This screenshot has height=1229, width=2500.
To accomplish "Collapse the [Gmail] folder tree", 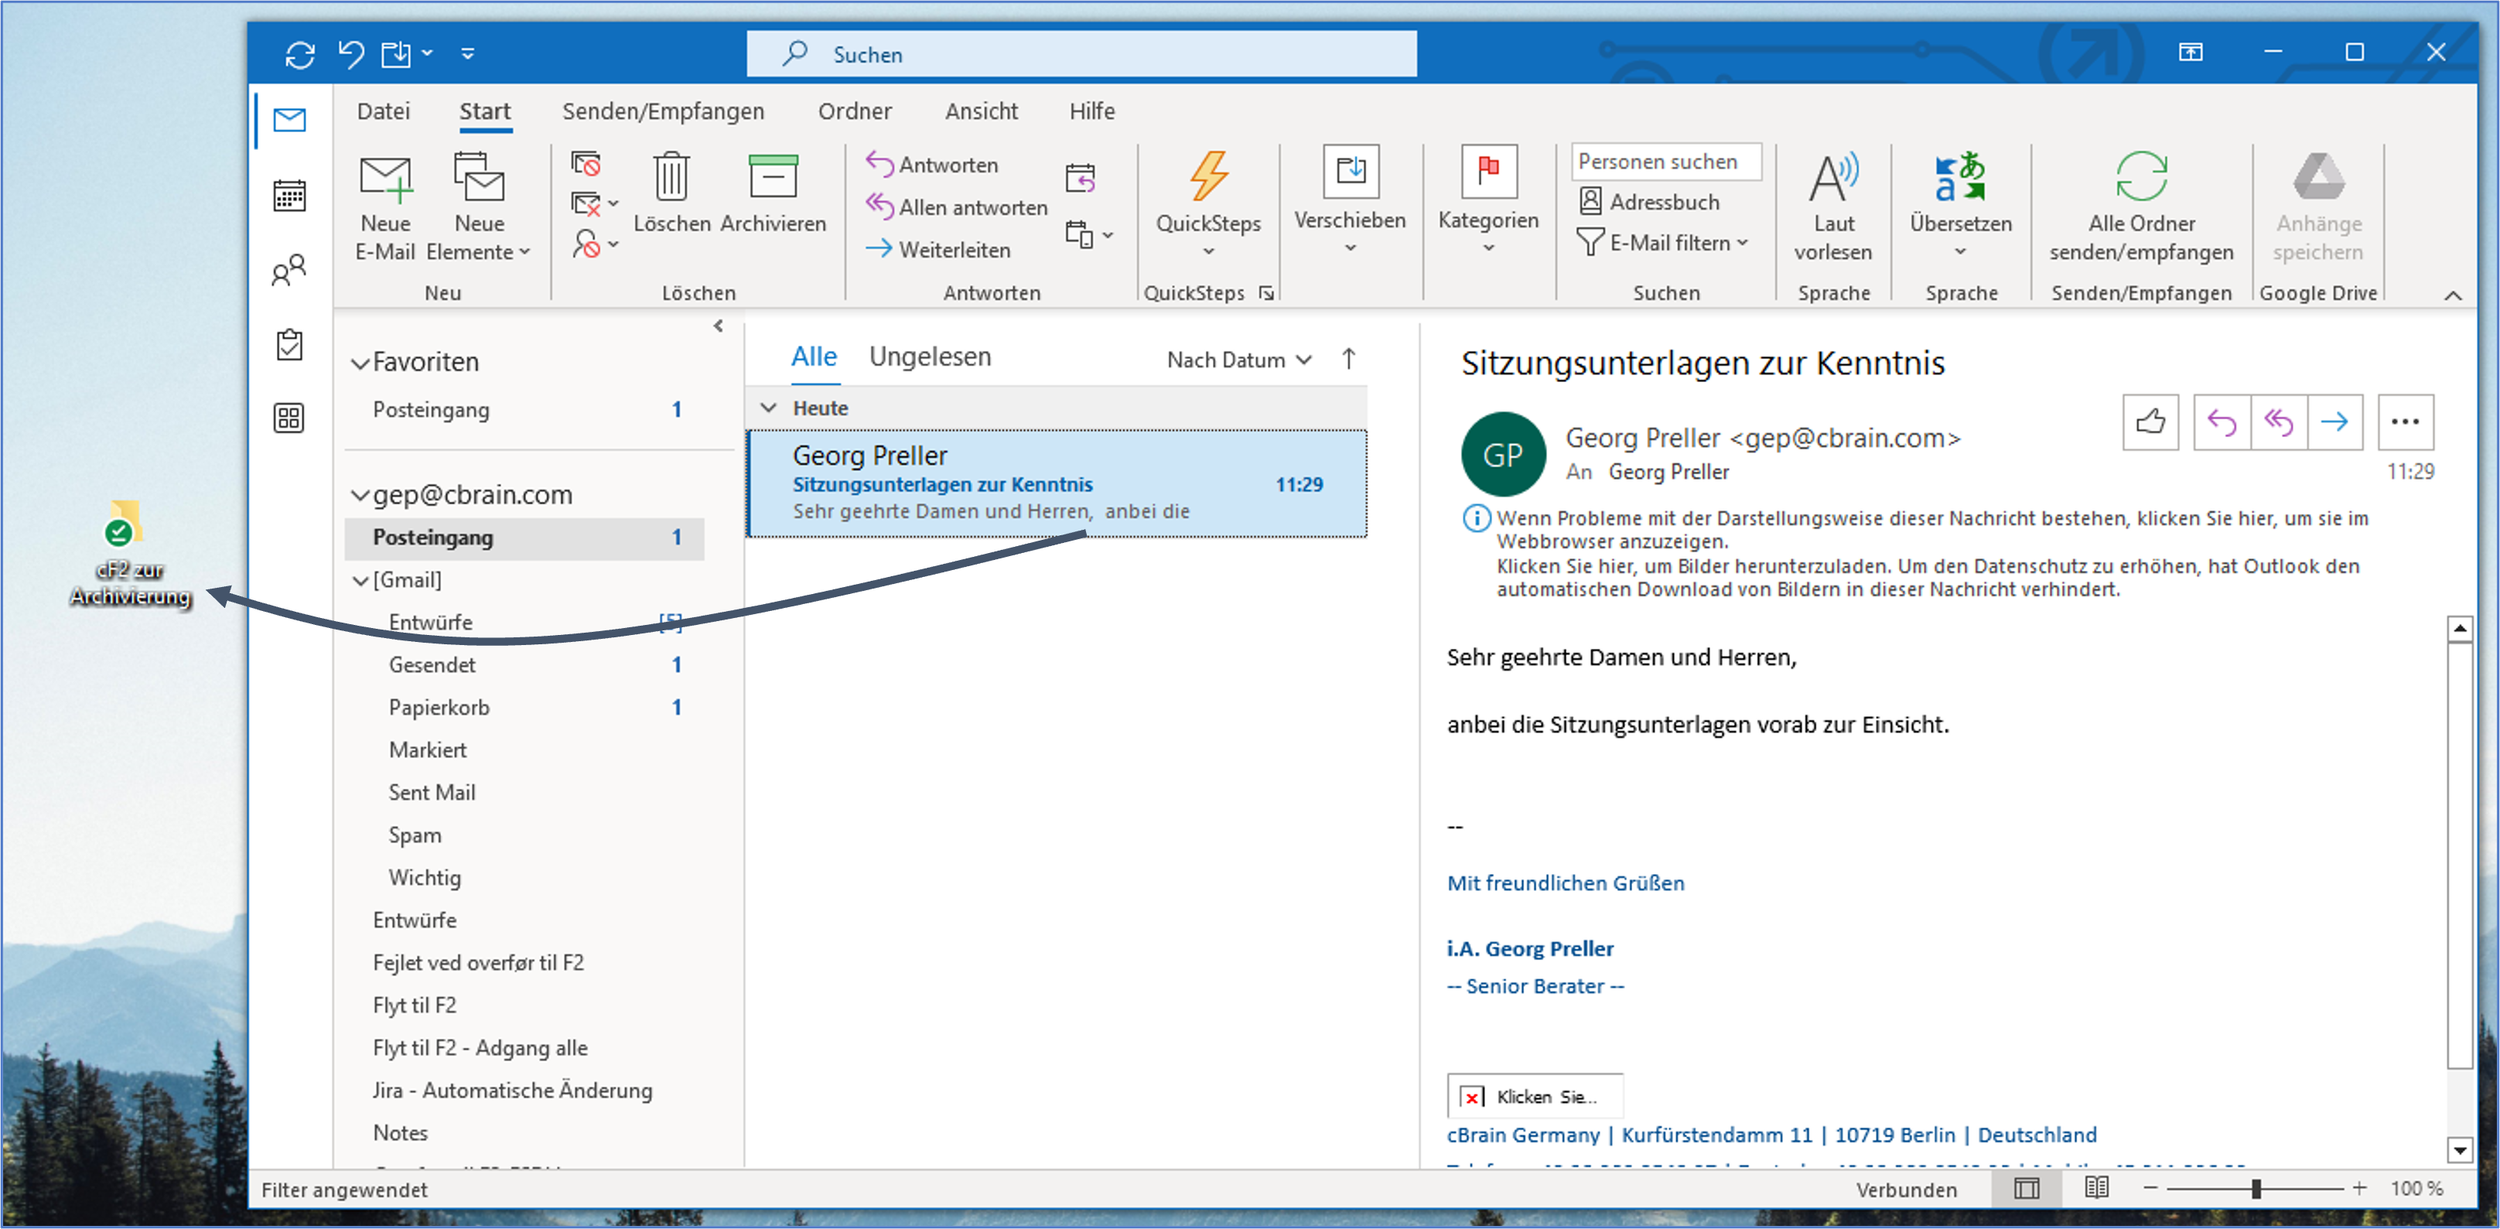I will coord(360,581).
